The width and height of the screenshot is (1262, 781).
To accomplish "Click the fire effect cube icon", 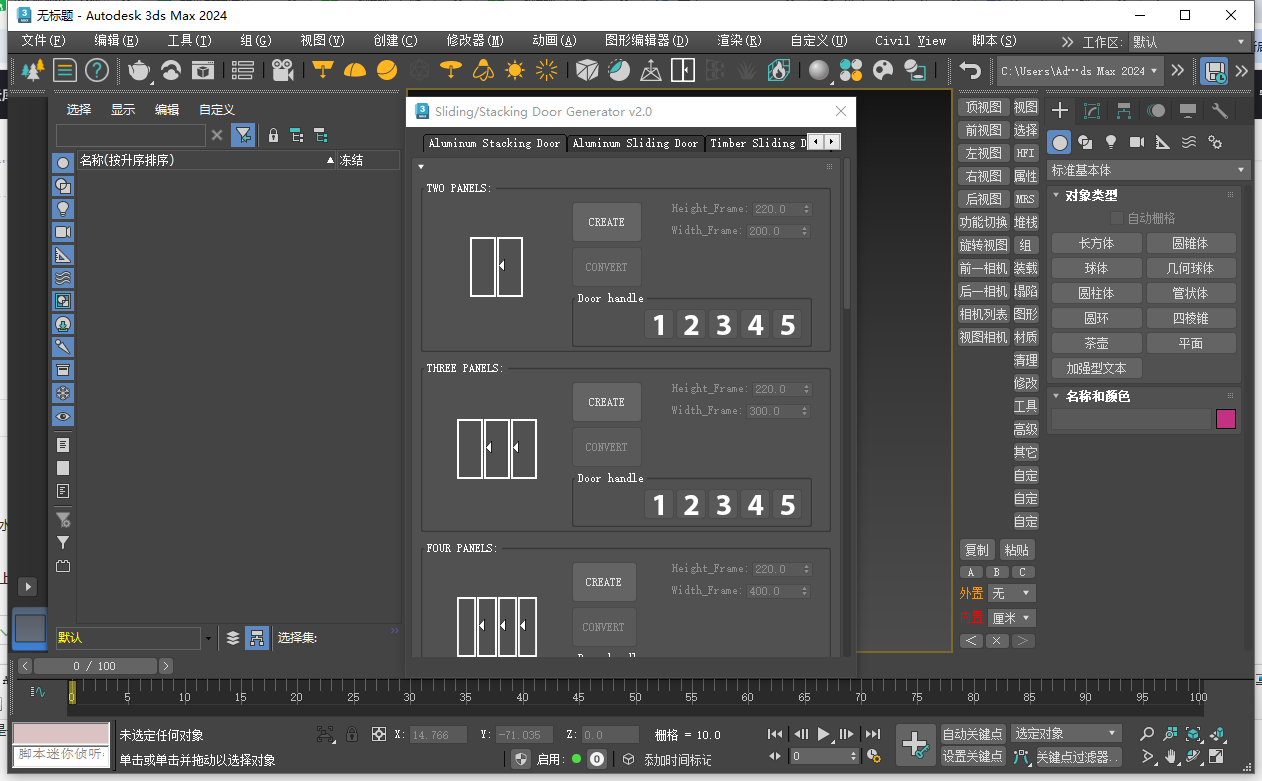I will coord(779,70).
